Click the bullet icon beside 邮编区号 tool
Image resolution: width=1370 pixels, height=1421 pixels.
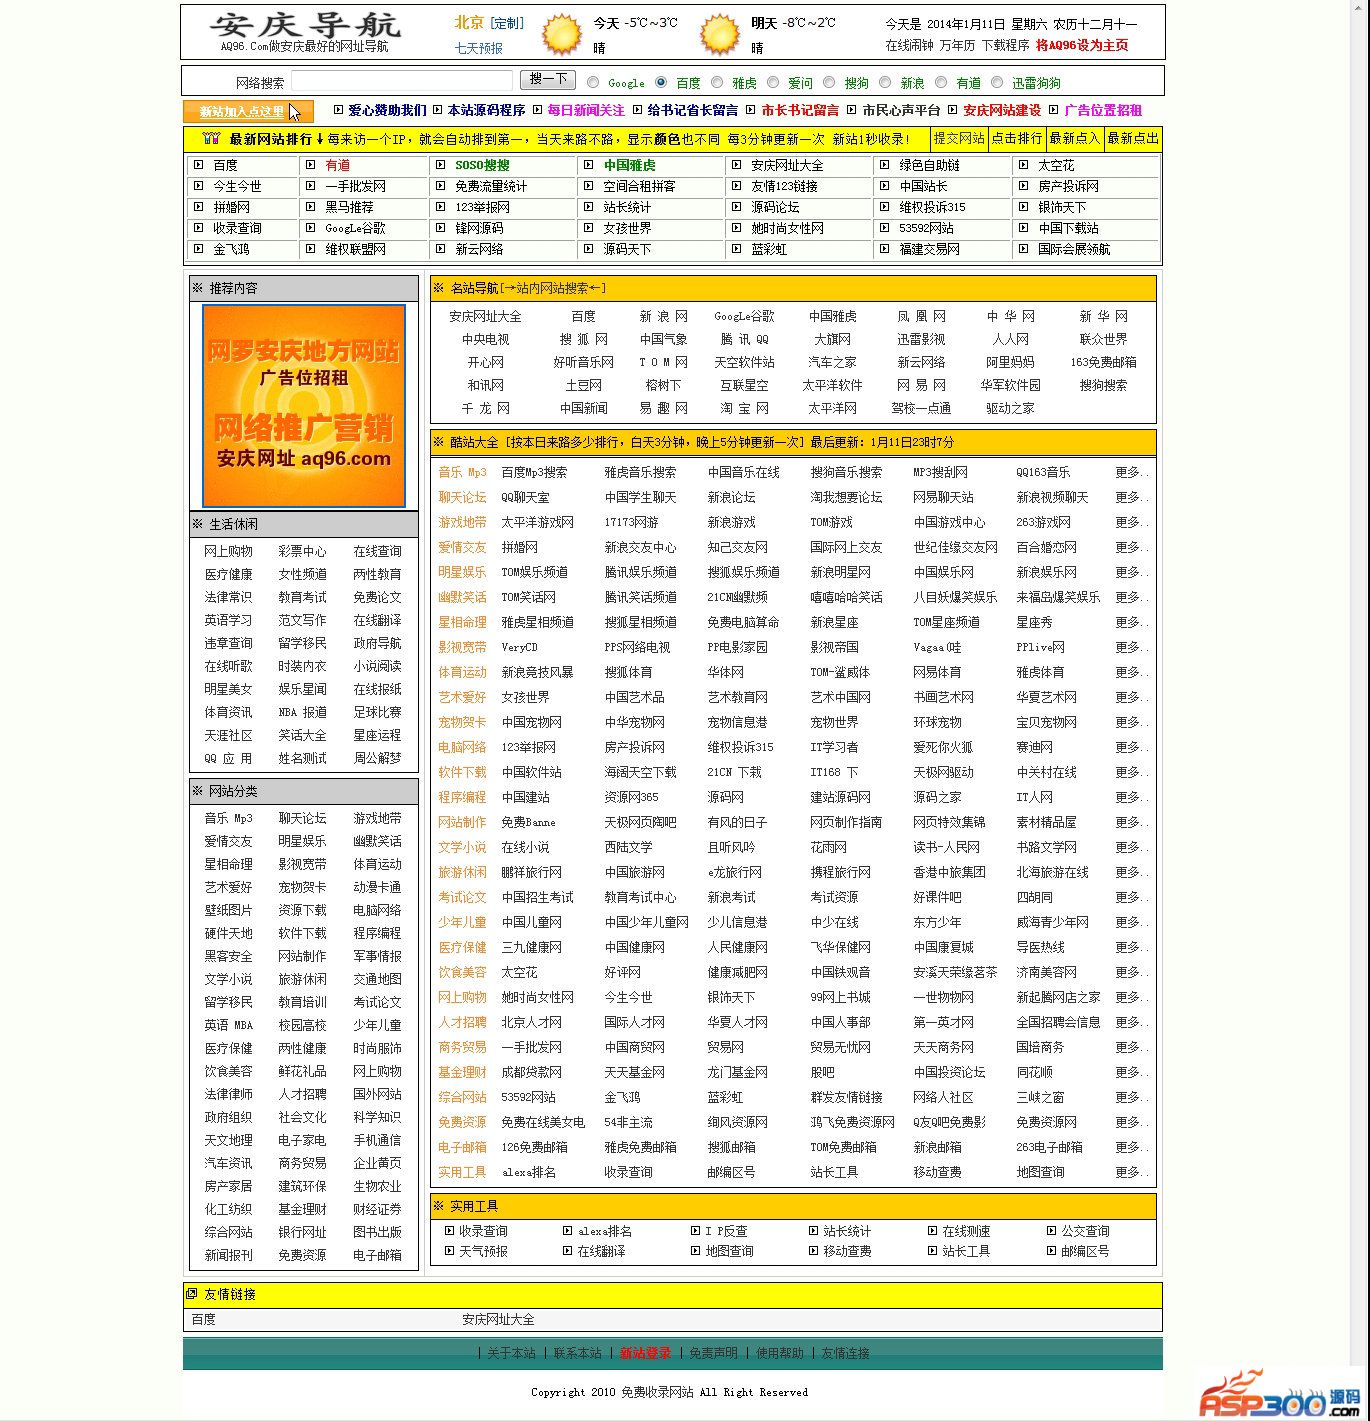pyautogui.click(x=1051, y=1251)
